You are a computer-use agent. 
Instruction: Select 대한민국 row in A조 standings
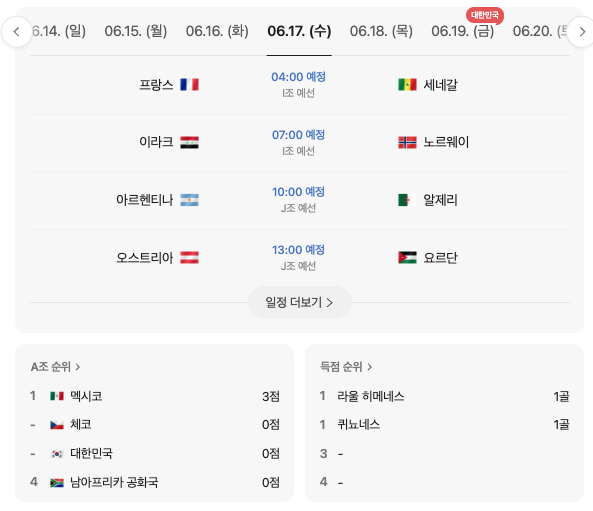coord(155,454)
